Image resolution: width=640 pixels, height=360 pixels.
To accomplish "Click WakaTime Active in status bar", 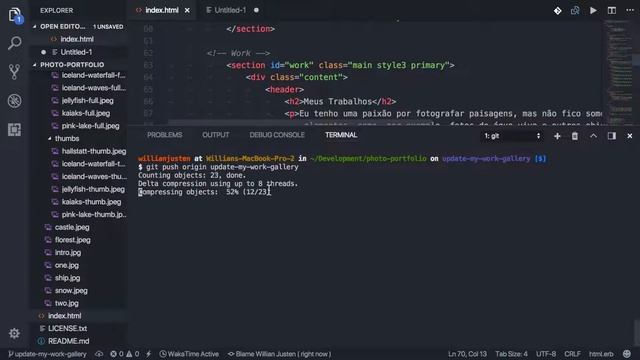I will 189,354.
